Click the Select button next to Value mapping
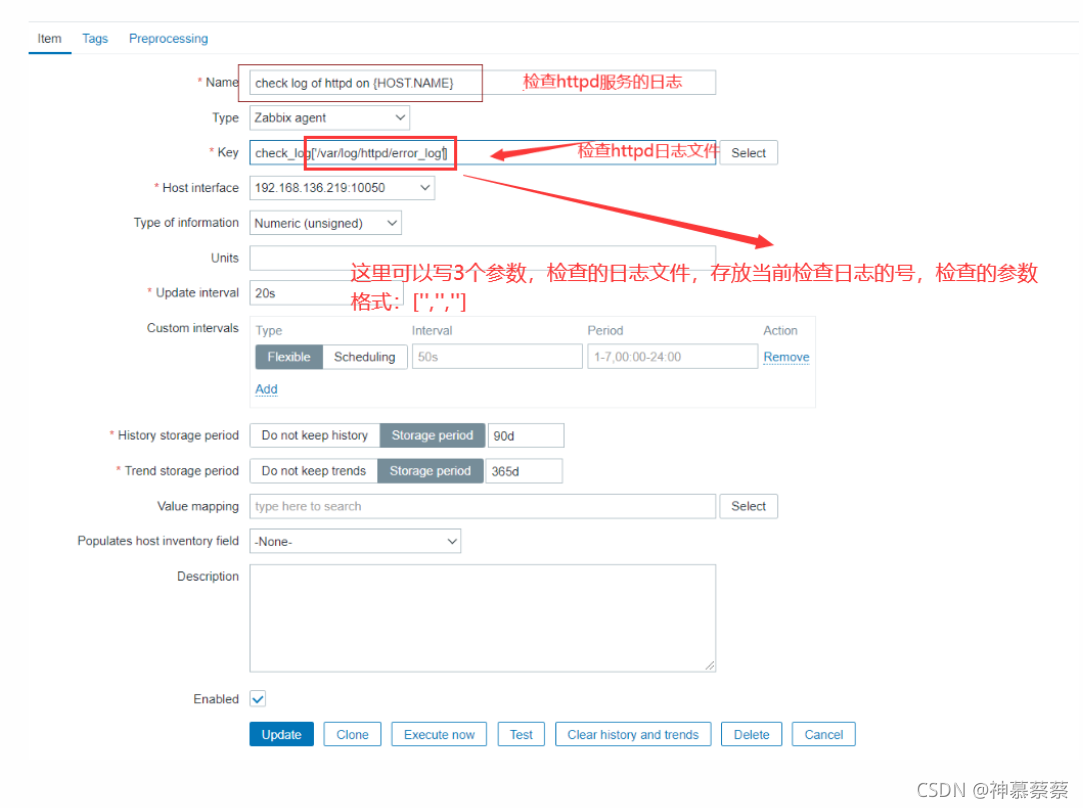This screenshot has height=808, width=1083. tap(748, 506)
